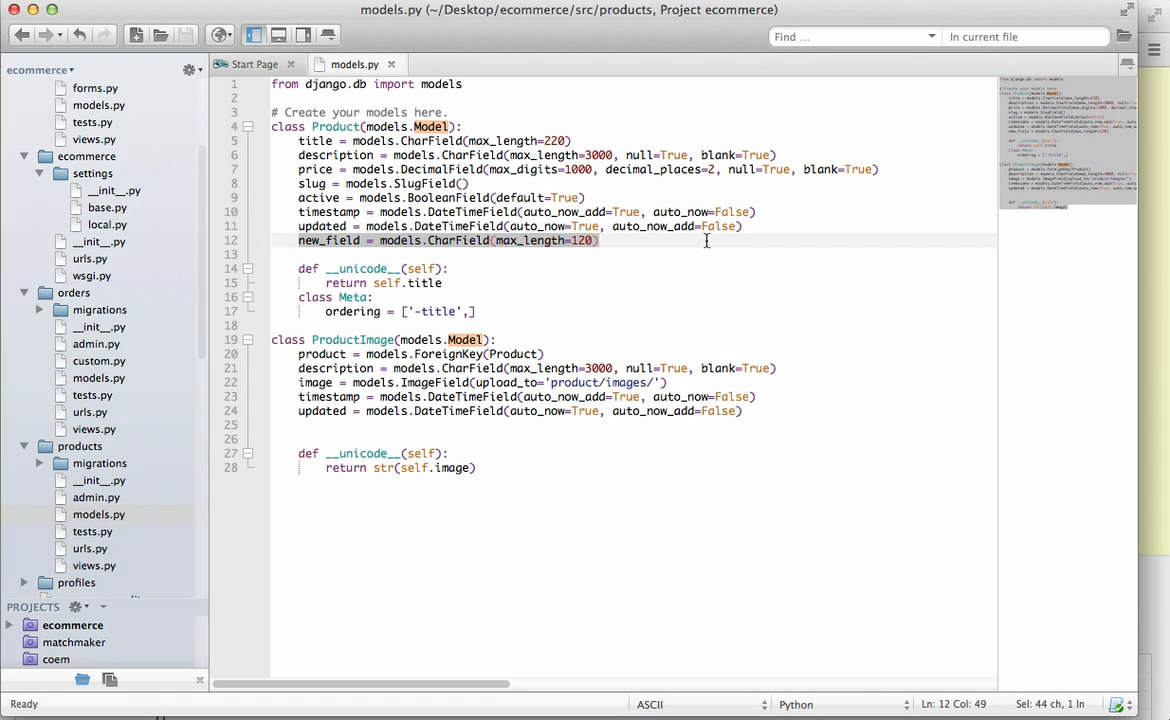Click the small arrow beside the Projects gear
Viewport: 1170px width, 720px height.
[103, 607]
